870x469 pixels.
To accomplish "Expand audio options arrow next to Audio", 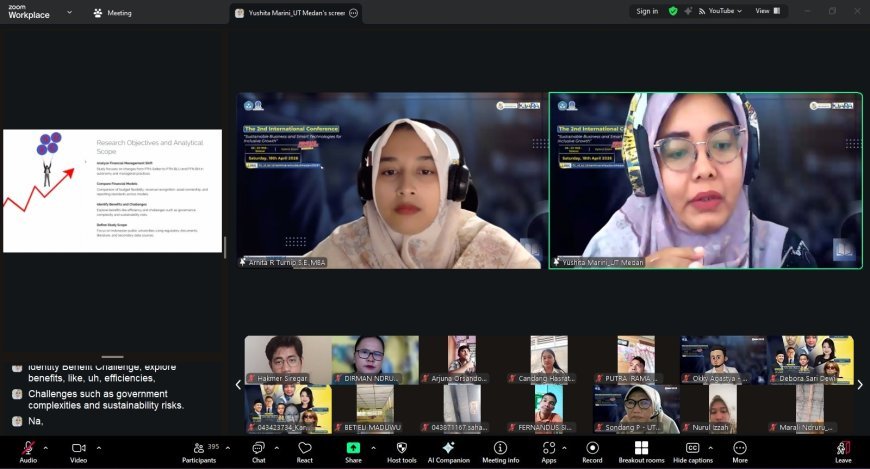I will [x=45, y=447].
